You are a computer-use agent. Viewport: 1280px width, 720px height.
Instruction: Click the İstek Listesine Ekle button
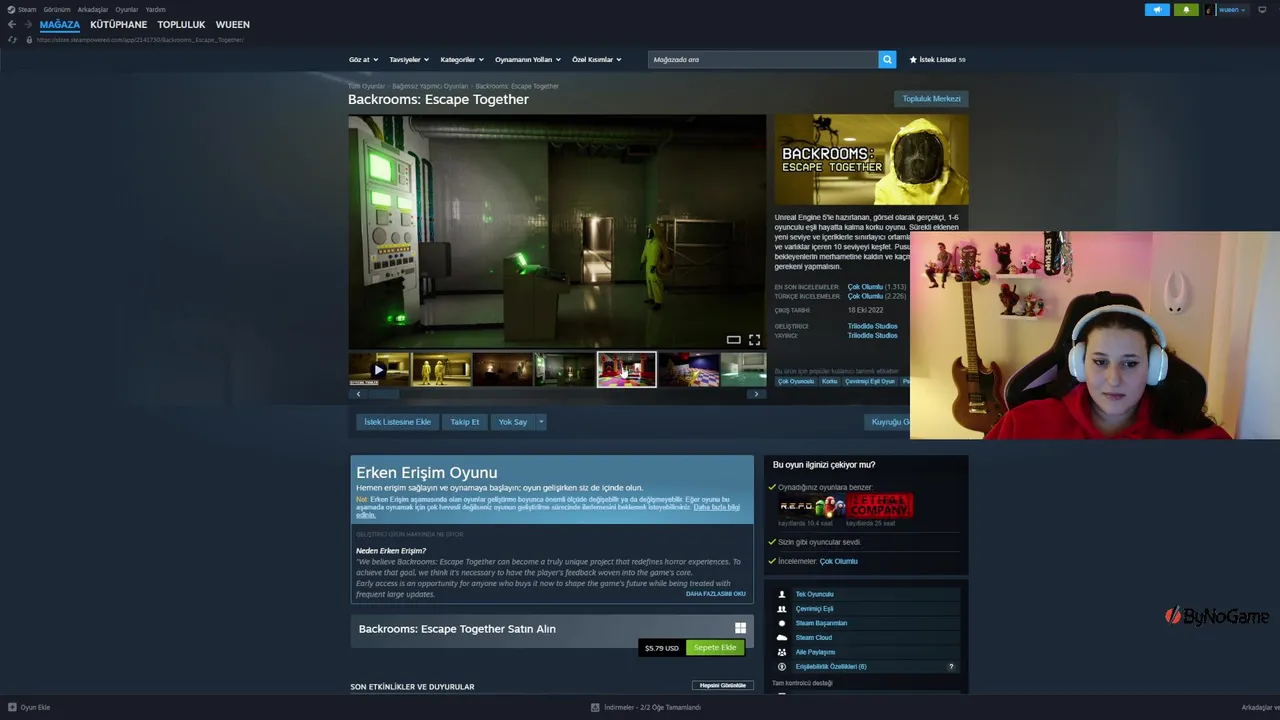point(397,422)
